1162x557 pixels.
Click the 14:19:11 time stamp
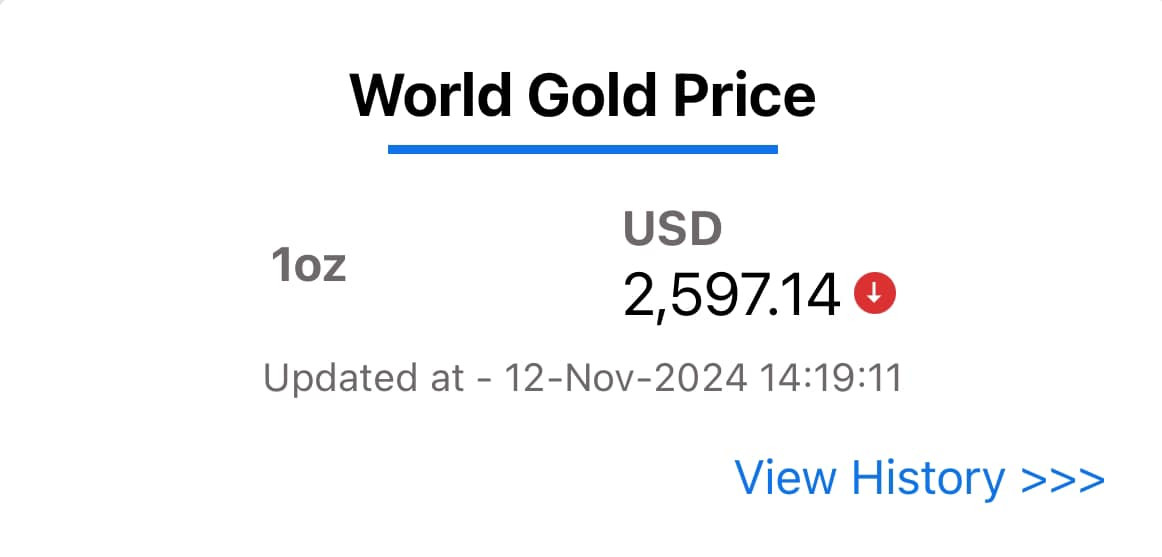tap(831, 378)
